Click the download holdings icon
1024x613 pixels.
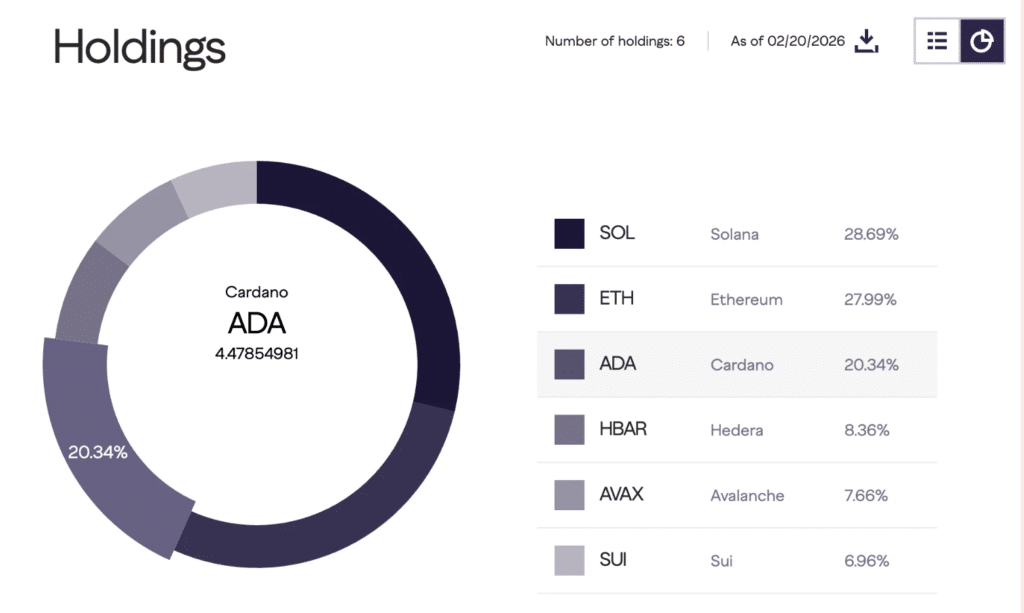[x=867, y=42]
